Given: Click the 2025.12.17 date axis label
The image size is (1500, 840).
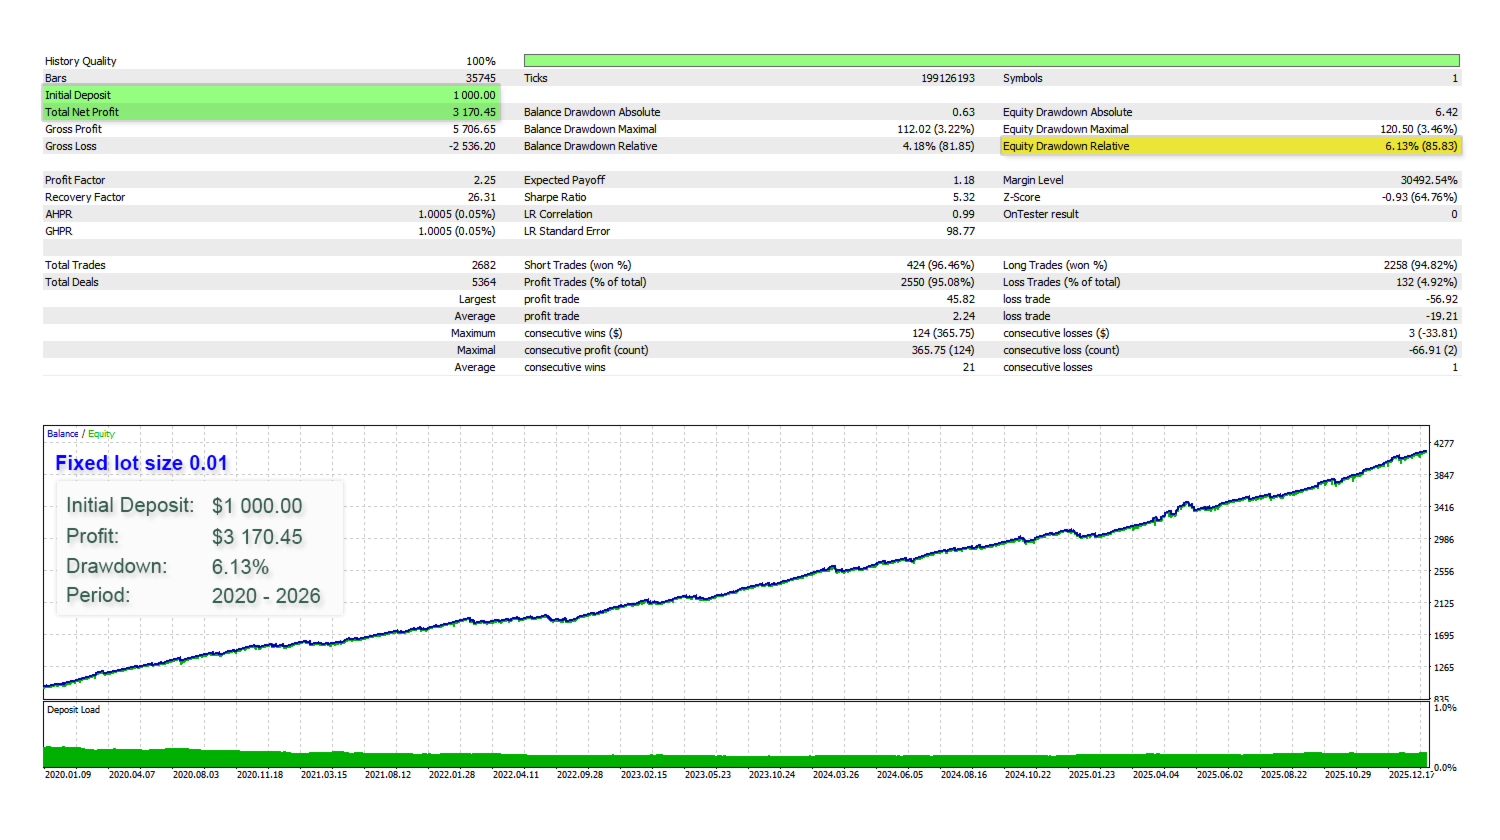Looking at the screenshot, I should click(1411, 775).
